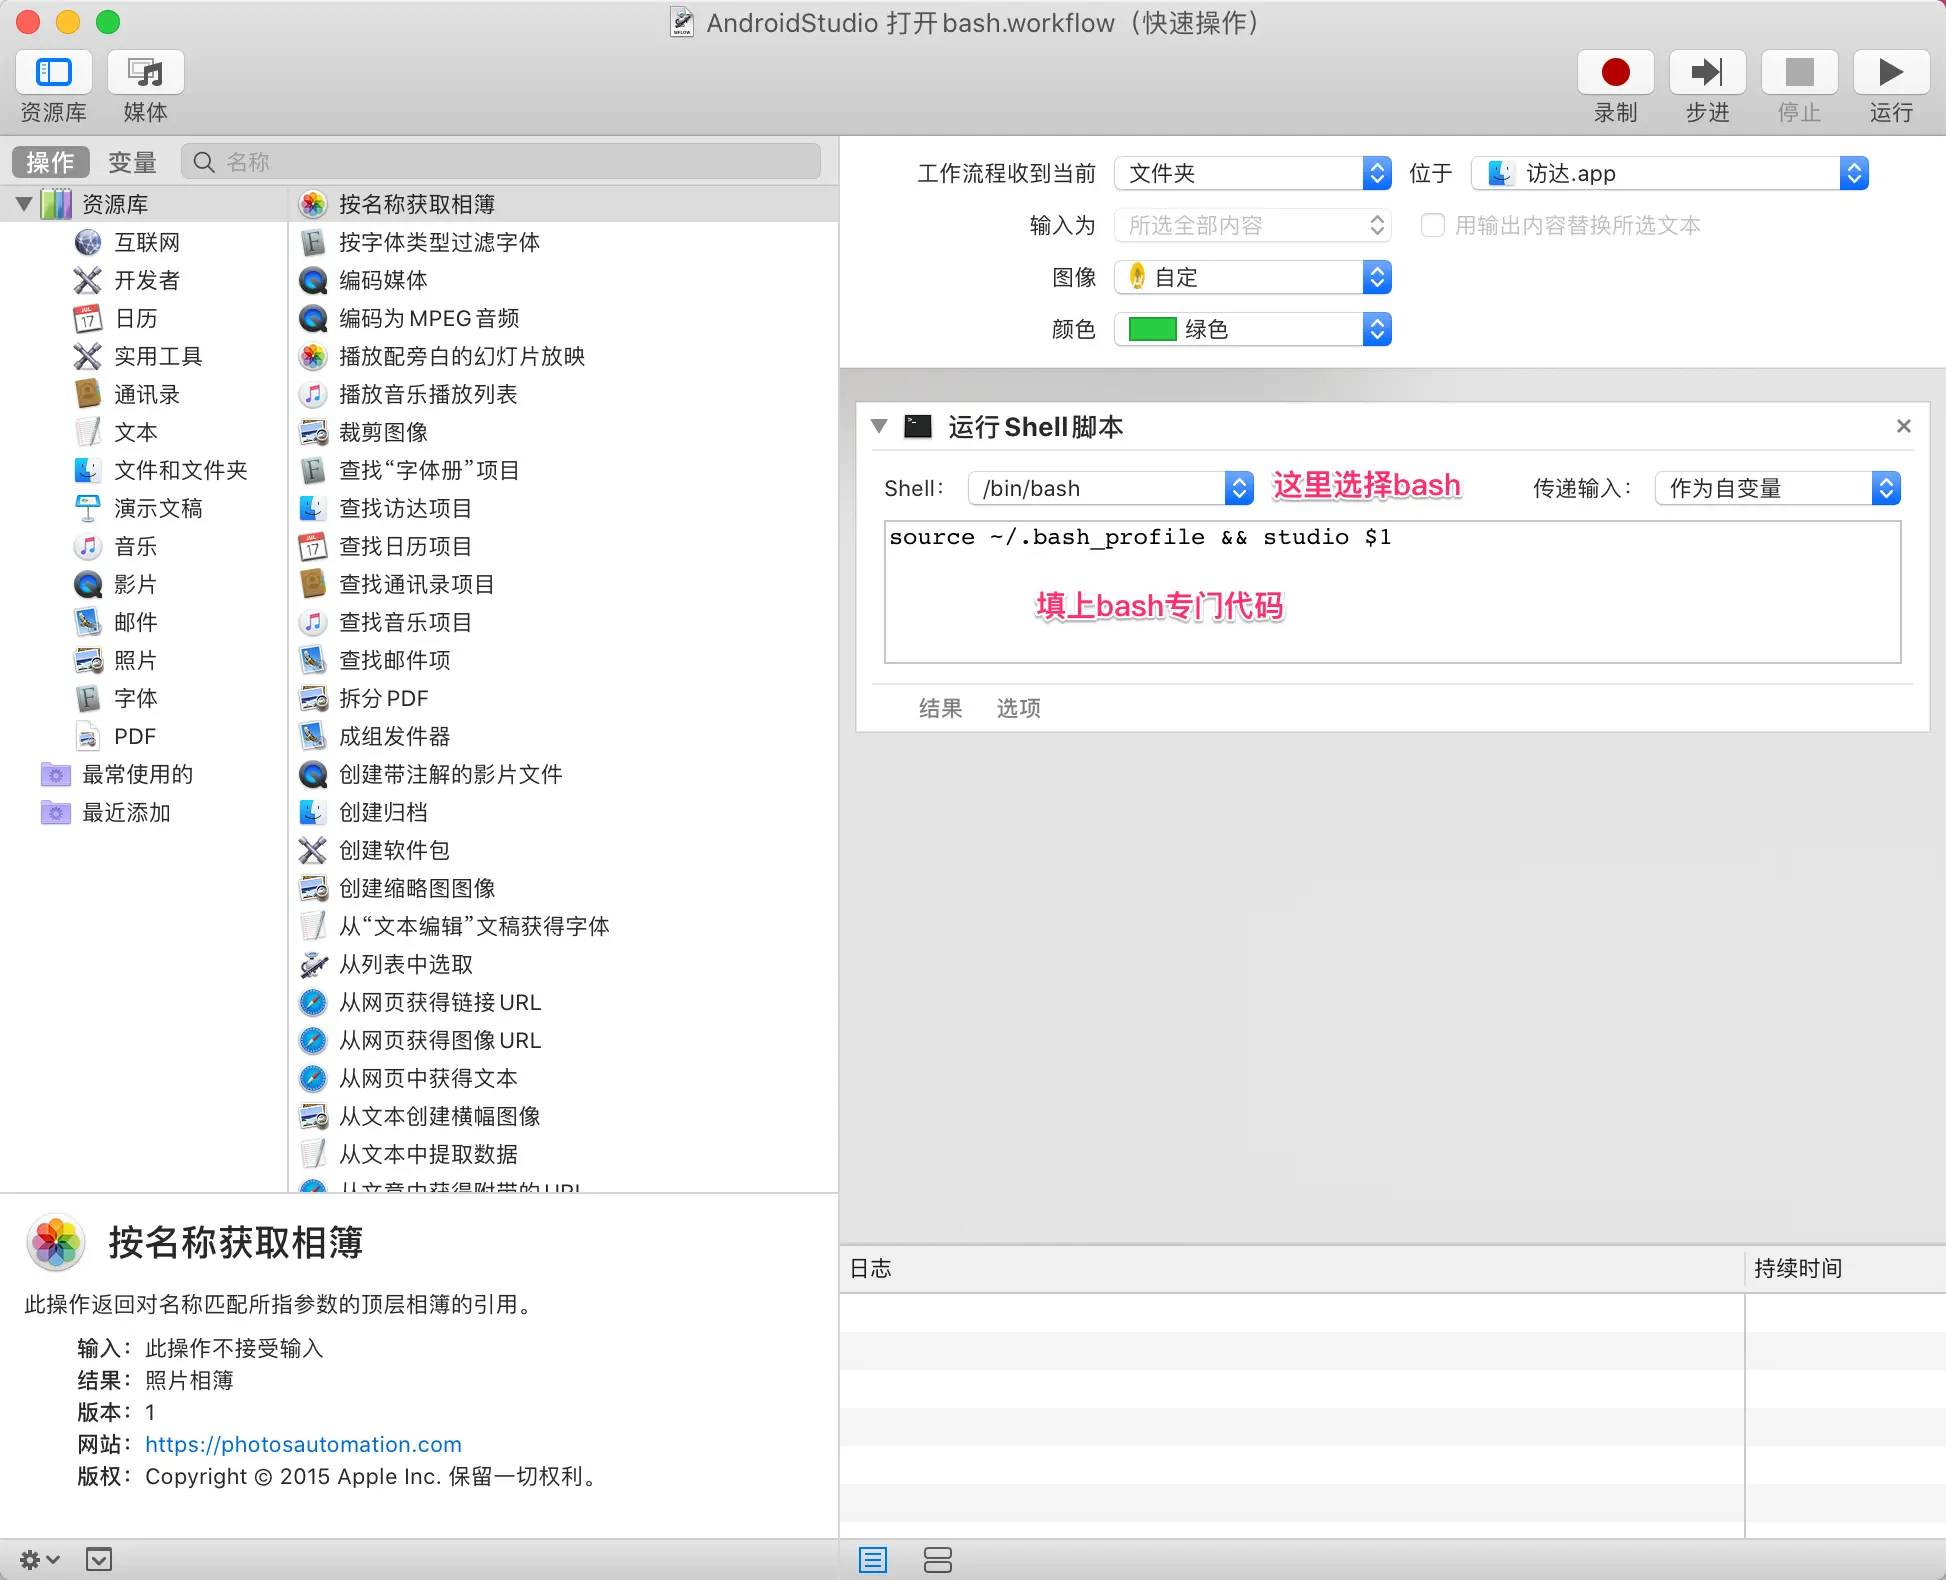Image resolution: width=1946 pixels, height=1580 pixels.
Task: Click the Record (录制) button icon
Action: pos(1615,73)
